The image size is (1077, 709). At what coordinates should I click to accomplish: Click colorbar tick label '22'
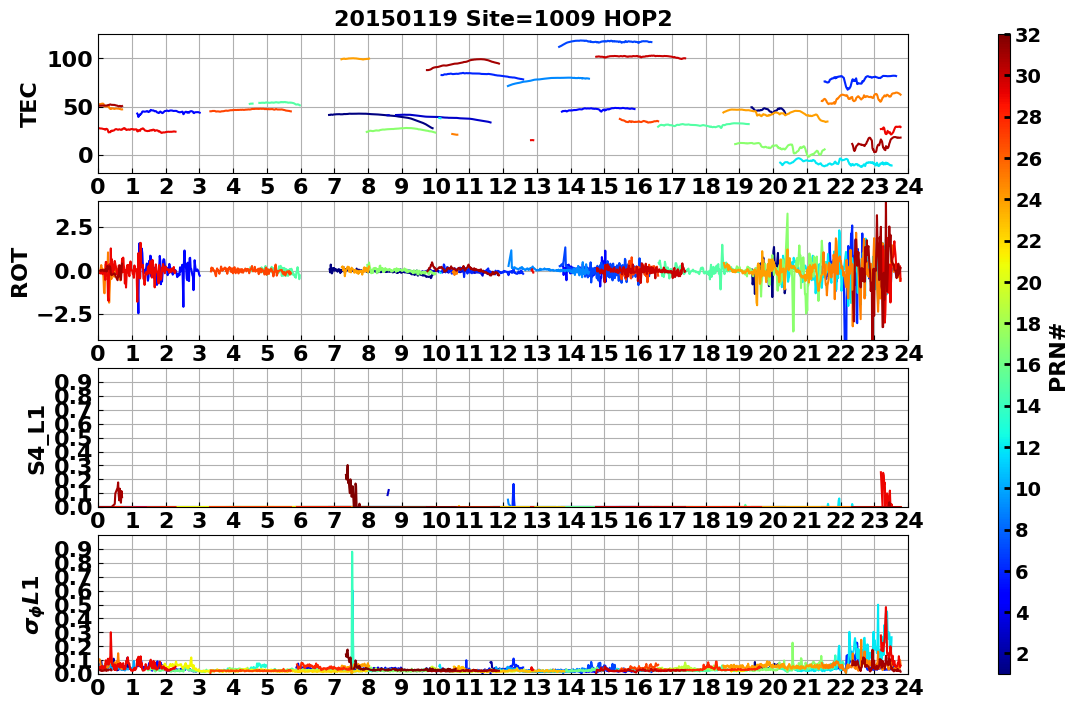pos(1028,241)
